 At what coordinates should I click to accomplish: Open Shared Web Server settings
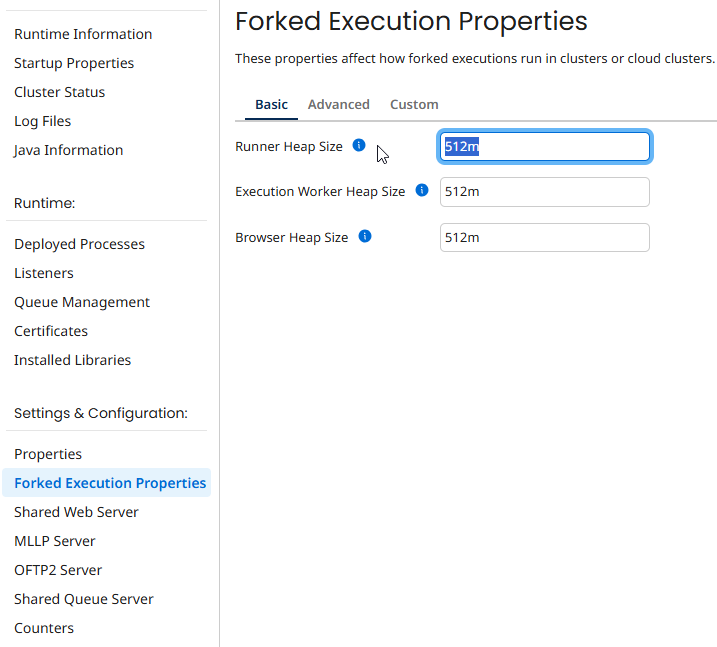coord(76,512)
